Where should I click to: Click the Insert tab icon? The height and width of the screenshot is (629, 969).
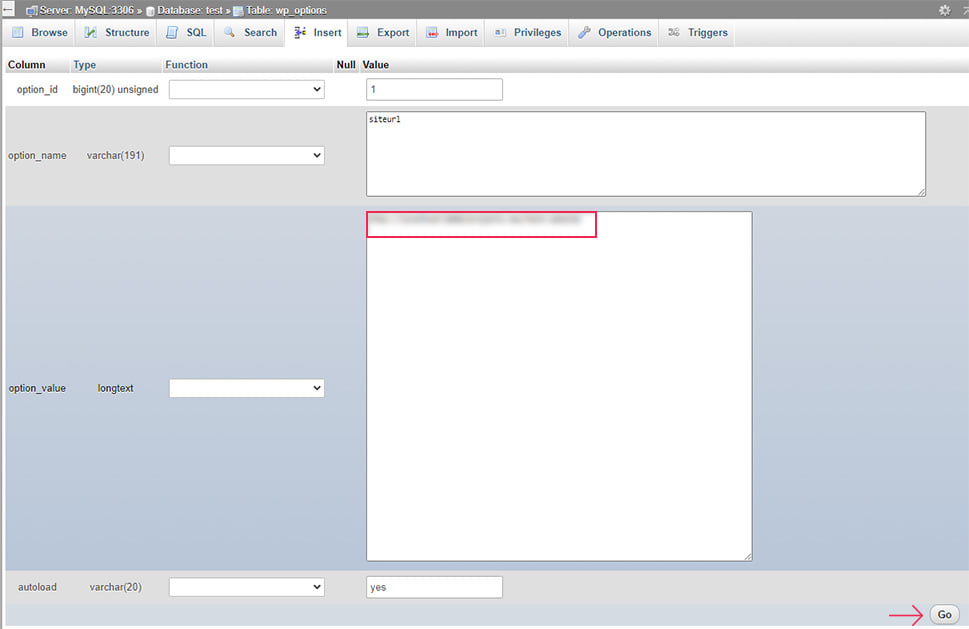point(300,32)
